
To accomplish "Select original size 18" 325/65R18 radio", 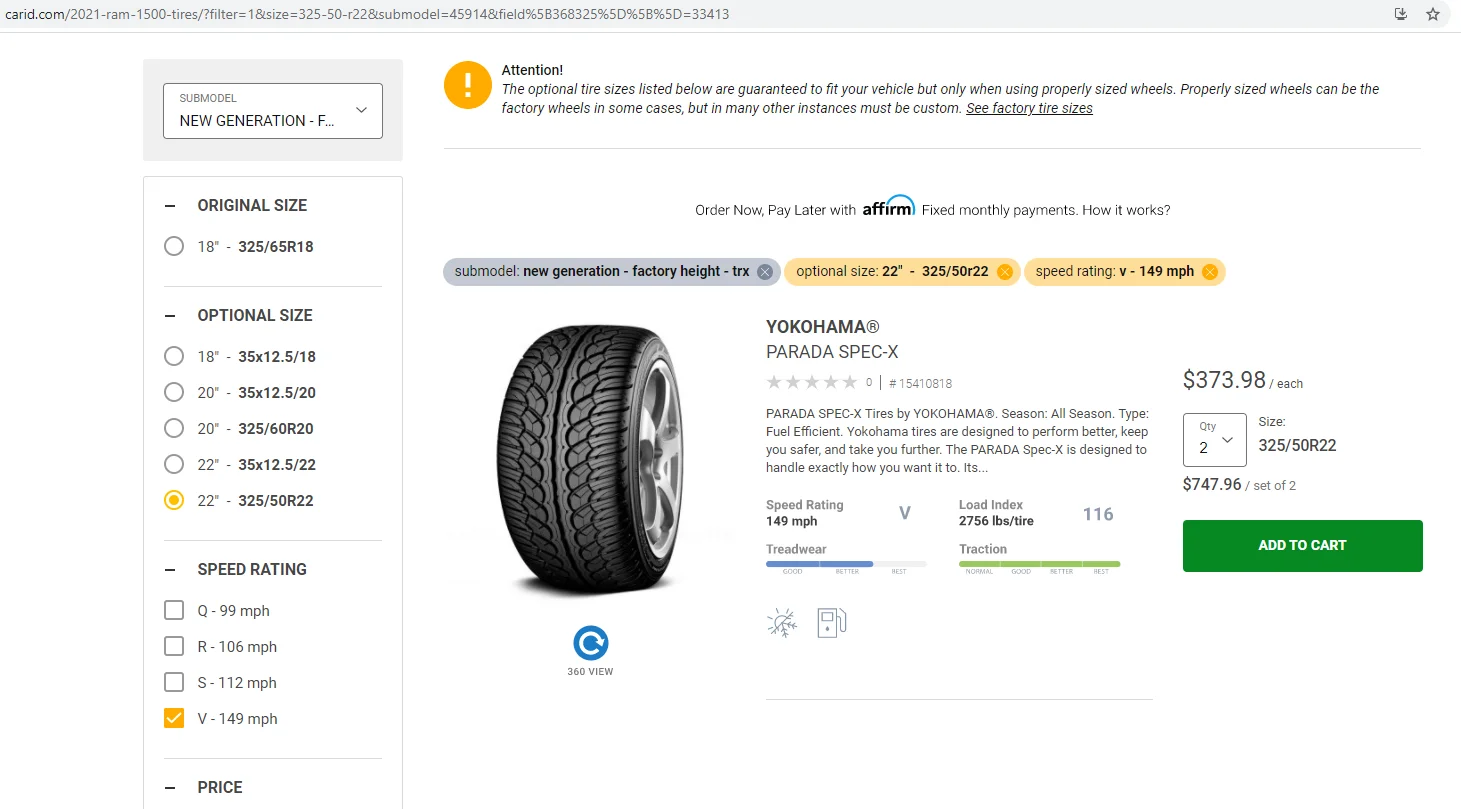I will point(174,247).
